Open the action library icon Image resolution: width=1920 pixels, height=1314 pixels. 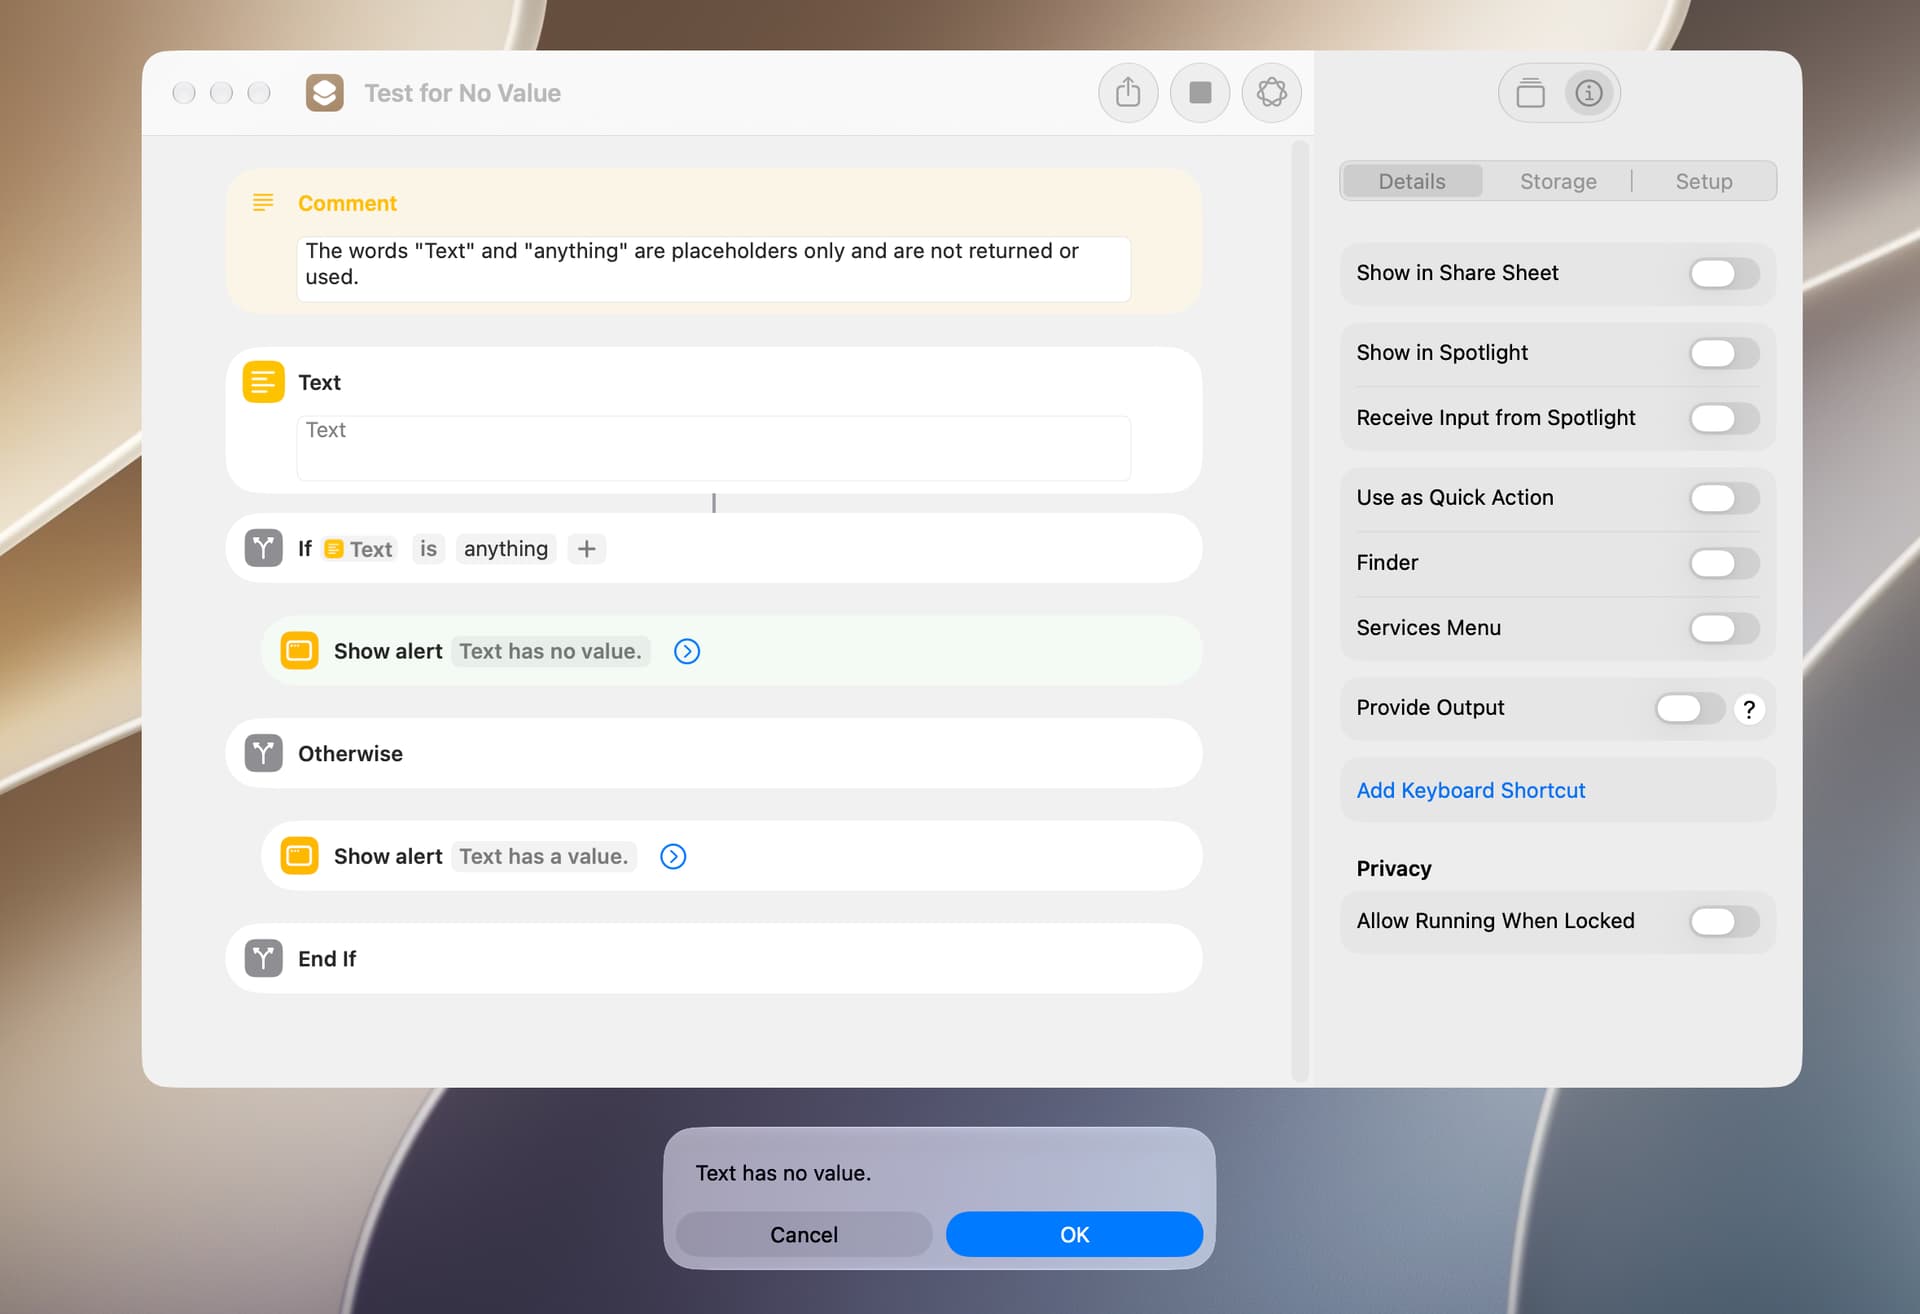1530,93
